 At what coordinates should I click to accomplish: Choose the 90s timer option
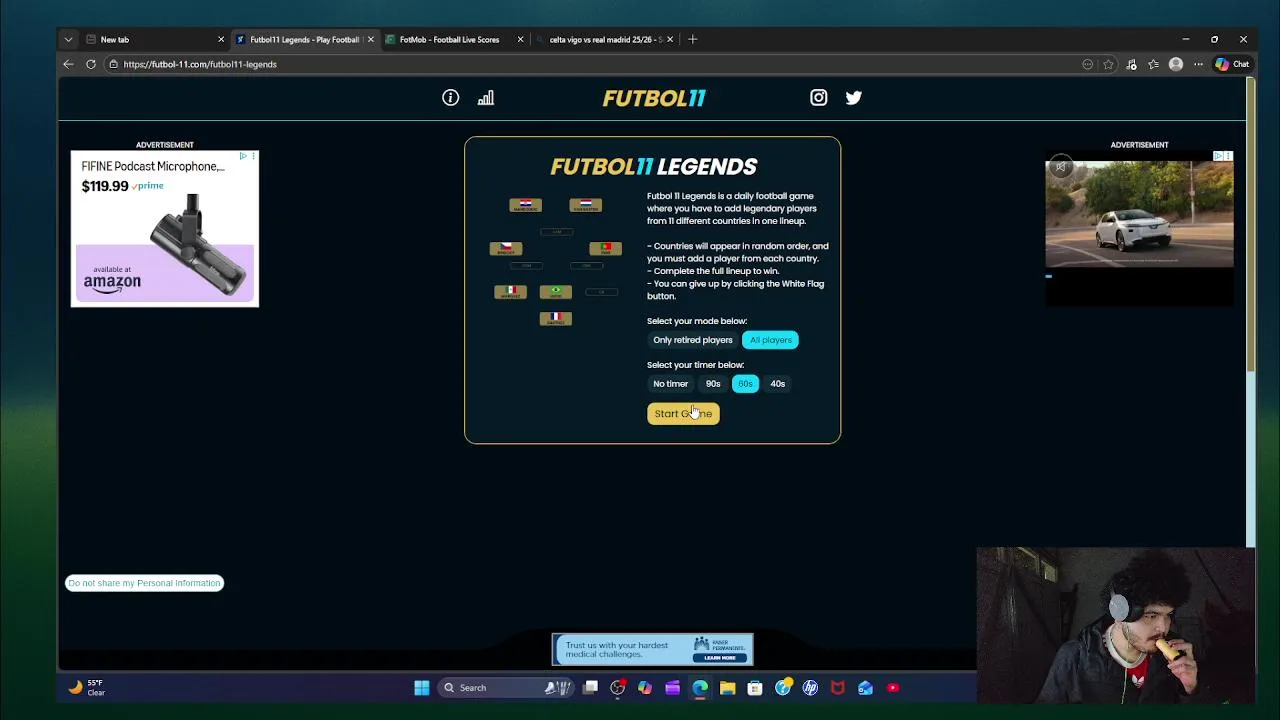click(713, 384)
